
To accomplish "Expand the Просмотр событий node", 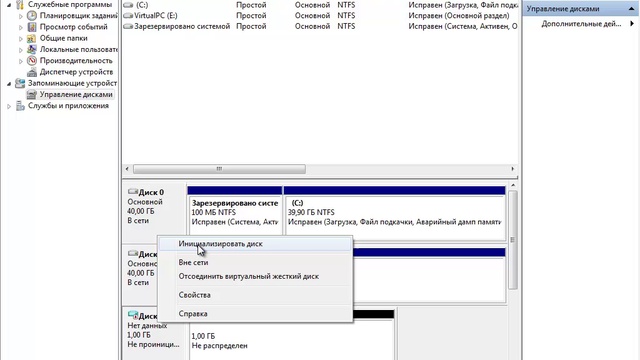I will (21, 27).
